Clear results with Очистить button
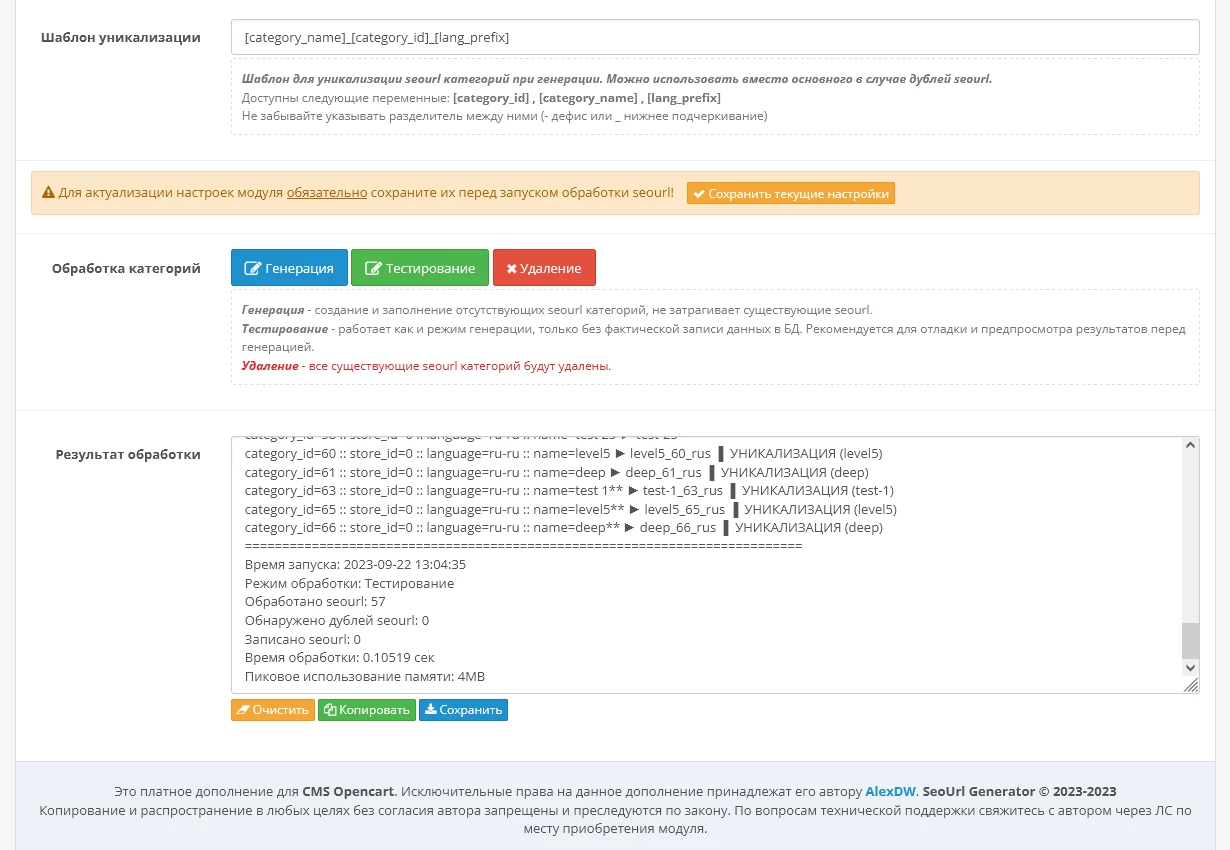 click(273, 710)
